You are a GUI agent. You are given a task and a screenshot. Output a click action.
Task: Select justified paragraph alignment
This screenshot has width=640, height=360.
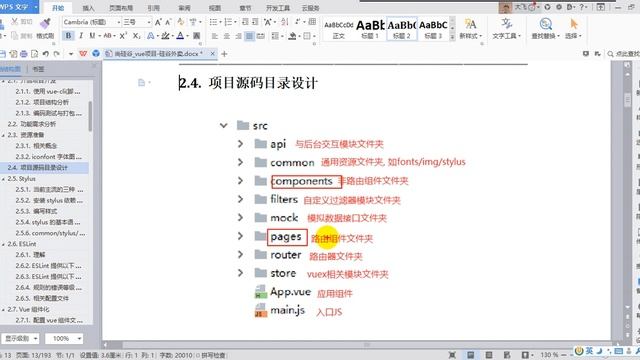(249, 36)
